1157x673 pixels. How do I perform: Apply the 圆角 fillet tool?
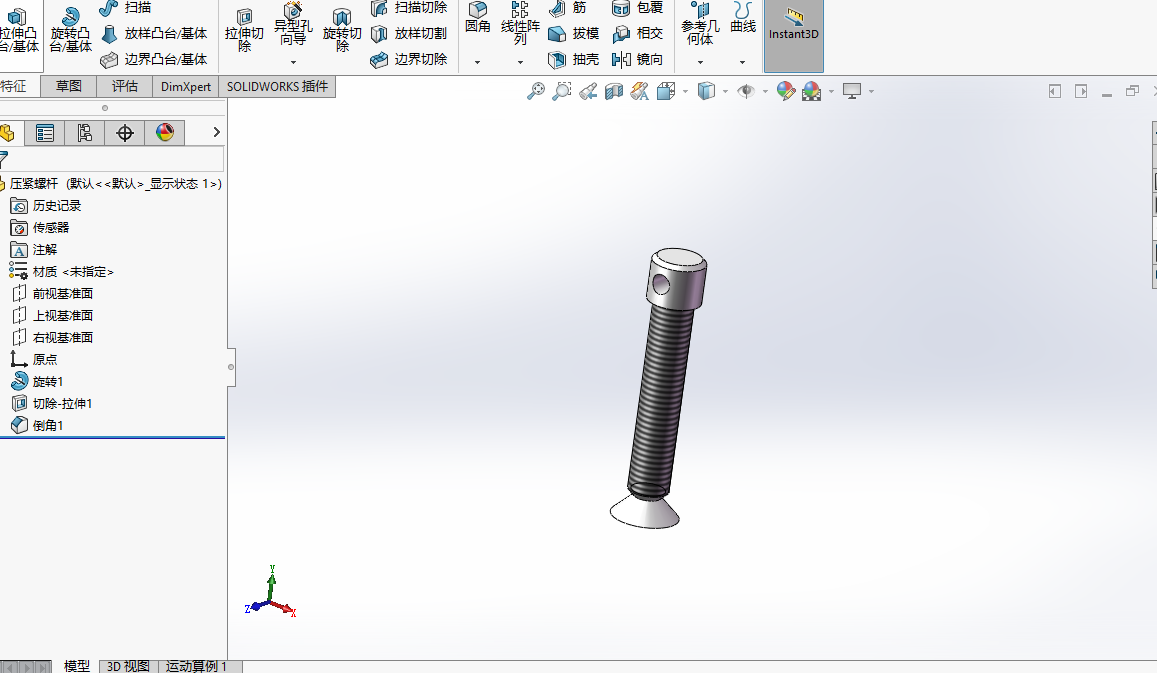[477, 18]
